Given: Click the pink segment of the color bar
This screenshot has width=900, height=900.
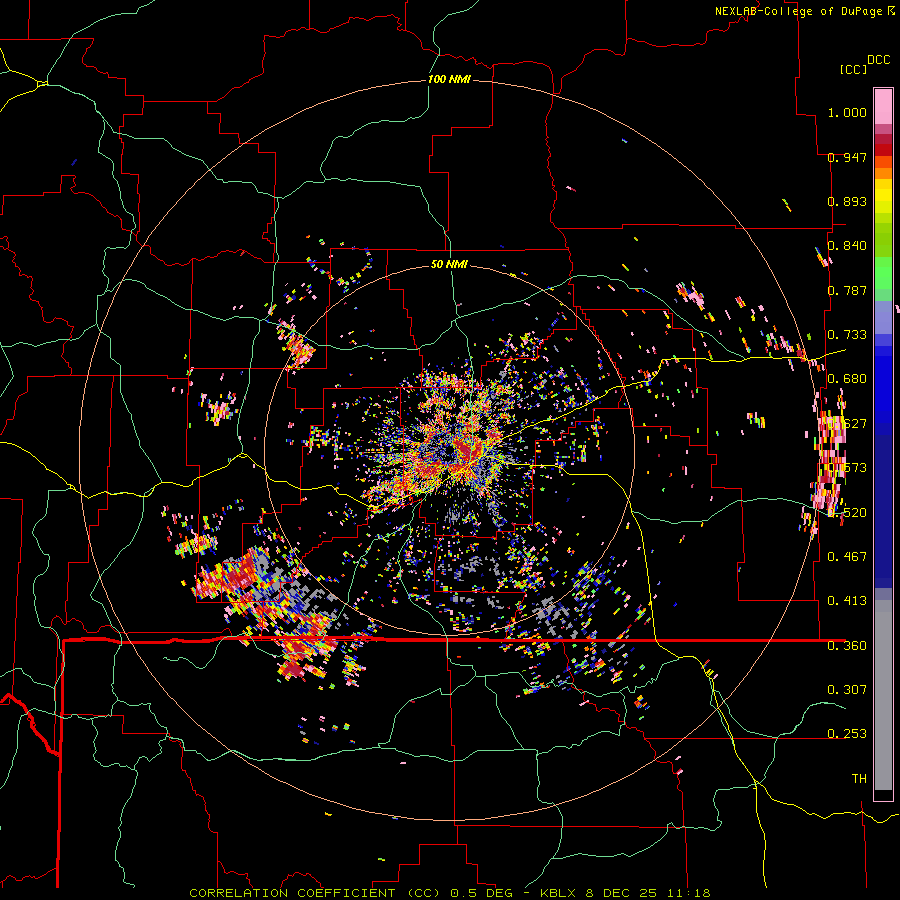Looking at the screenshot, I should pyautogui.click(x=883, y=107).
